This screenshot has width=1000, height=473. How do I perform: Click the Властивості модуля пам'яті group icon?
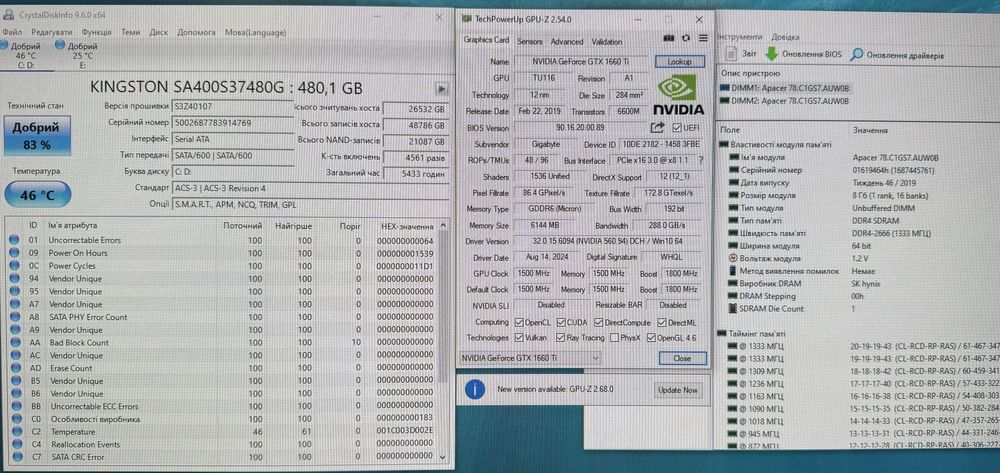[723, 145]
